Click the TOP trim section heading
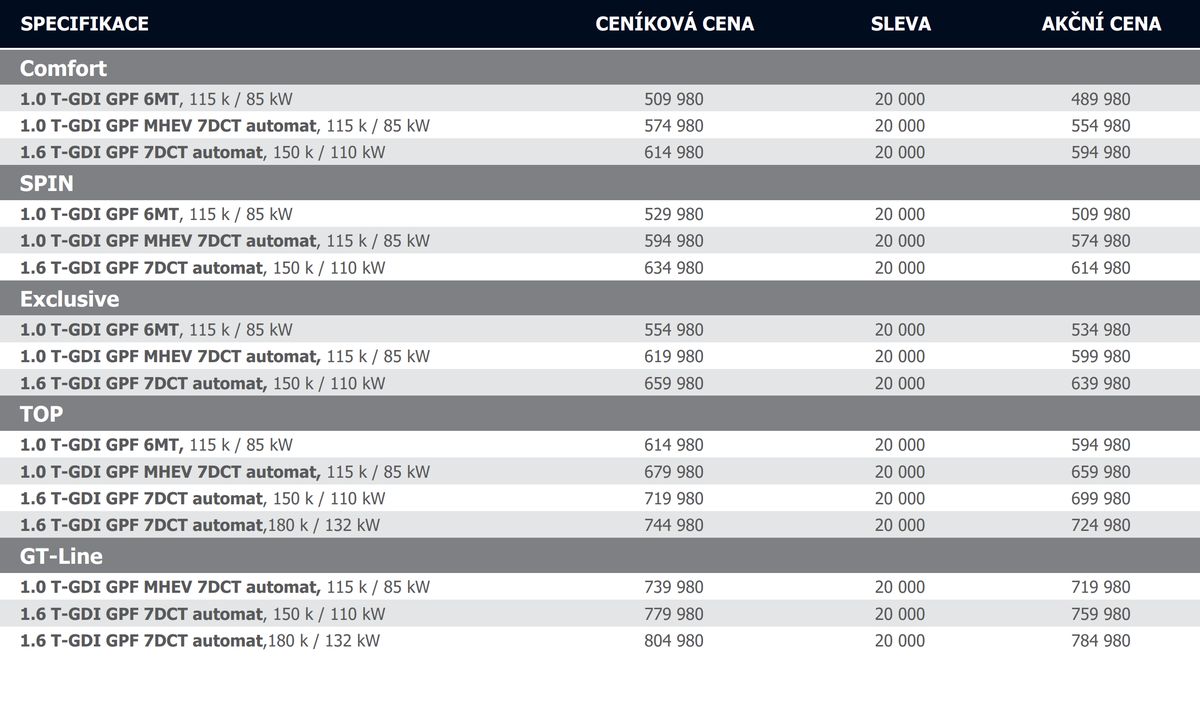The width and height of the screenshot is (1200, 705). coord(42,414)
